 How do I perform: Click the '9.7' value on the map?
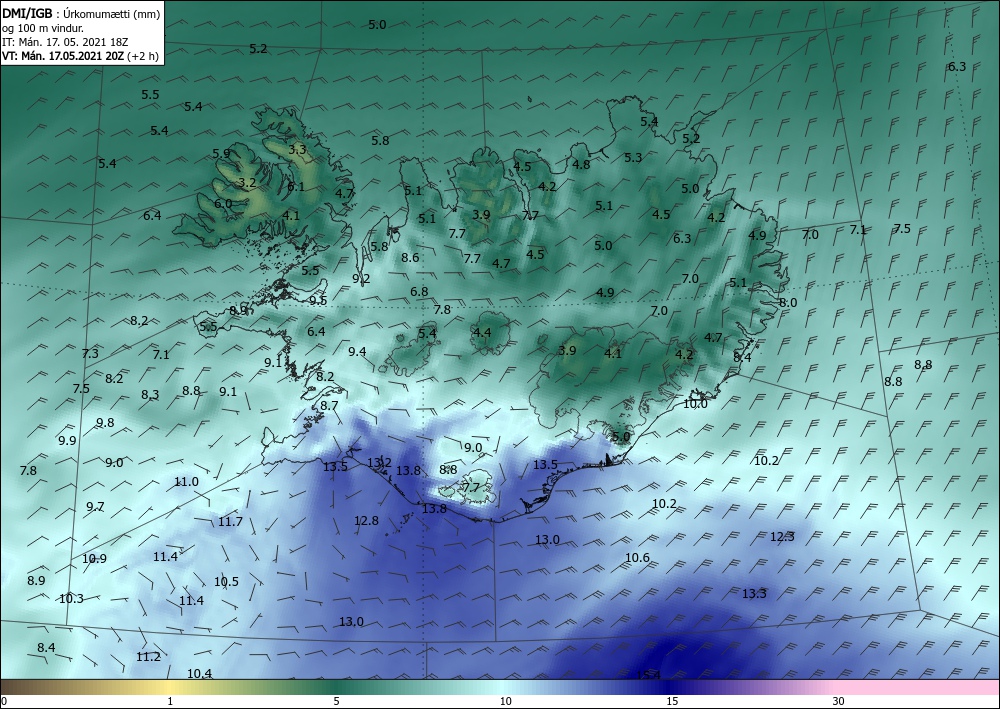pyautogui.click(x=95, y=507)
